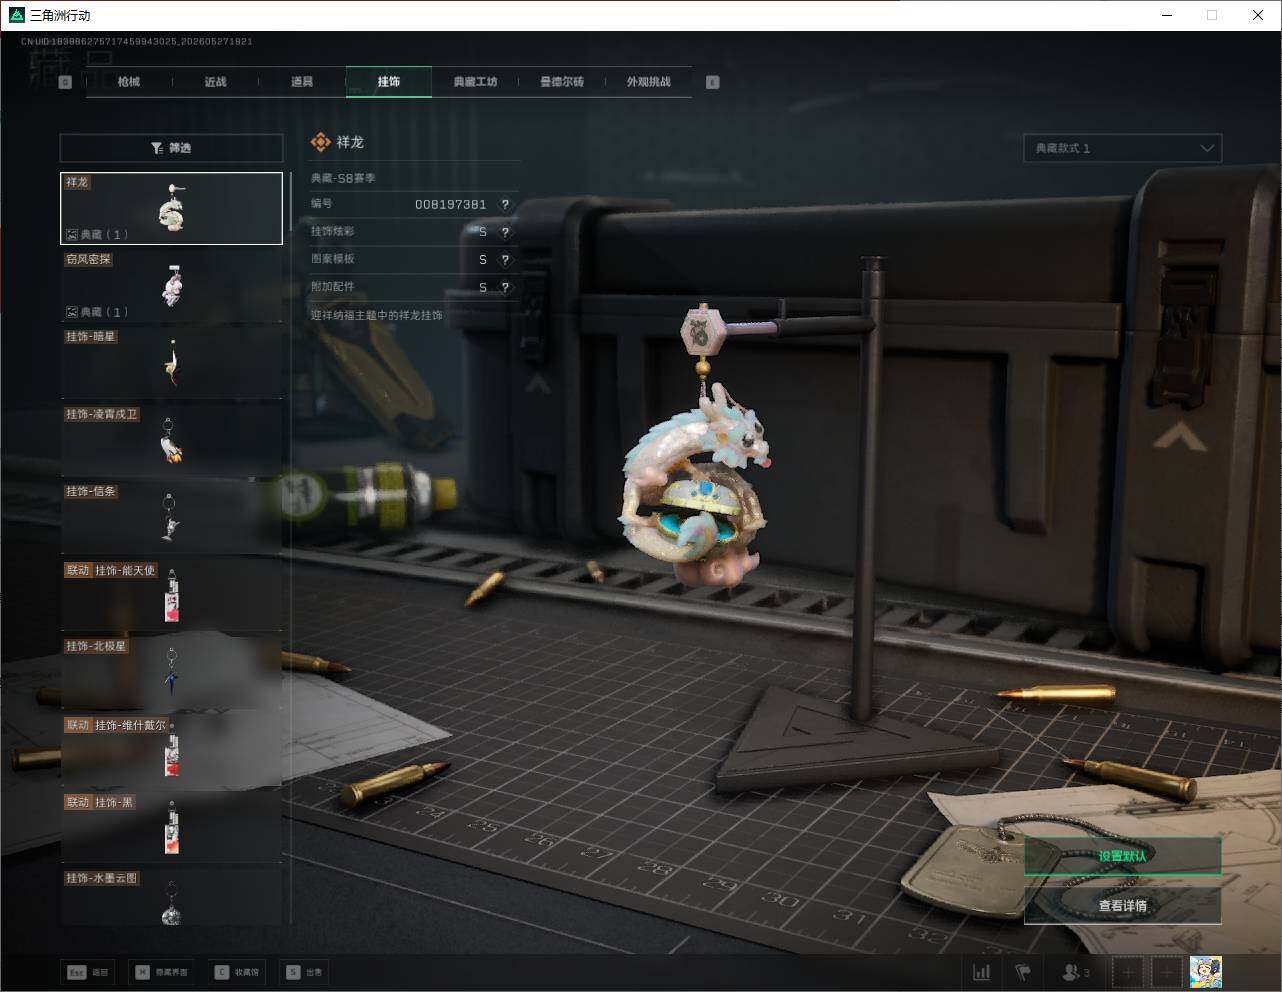
Task: Switch to the 曼德尔砖 tab
Action: tap(562, 82)
